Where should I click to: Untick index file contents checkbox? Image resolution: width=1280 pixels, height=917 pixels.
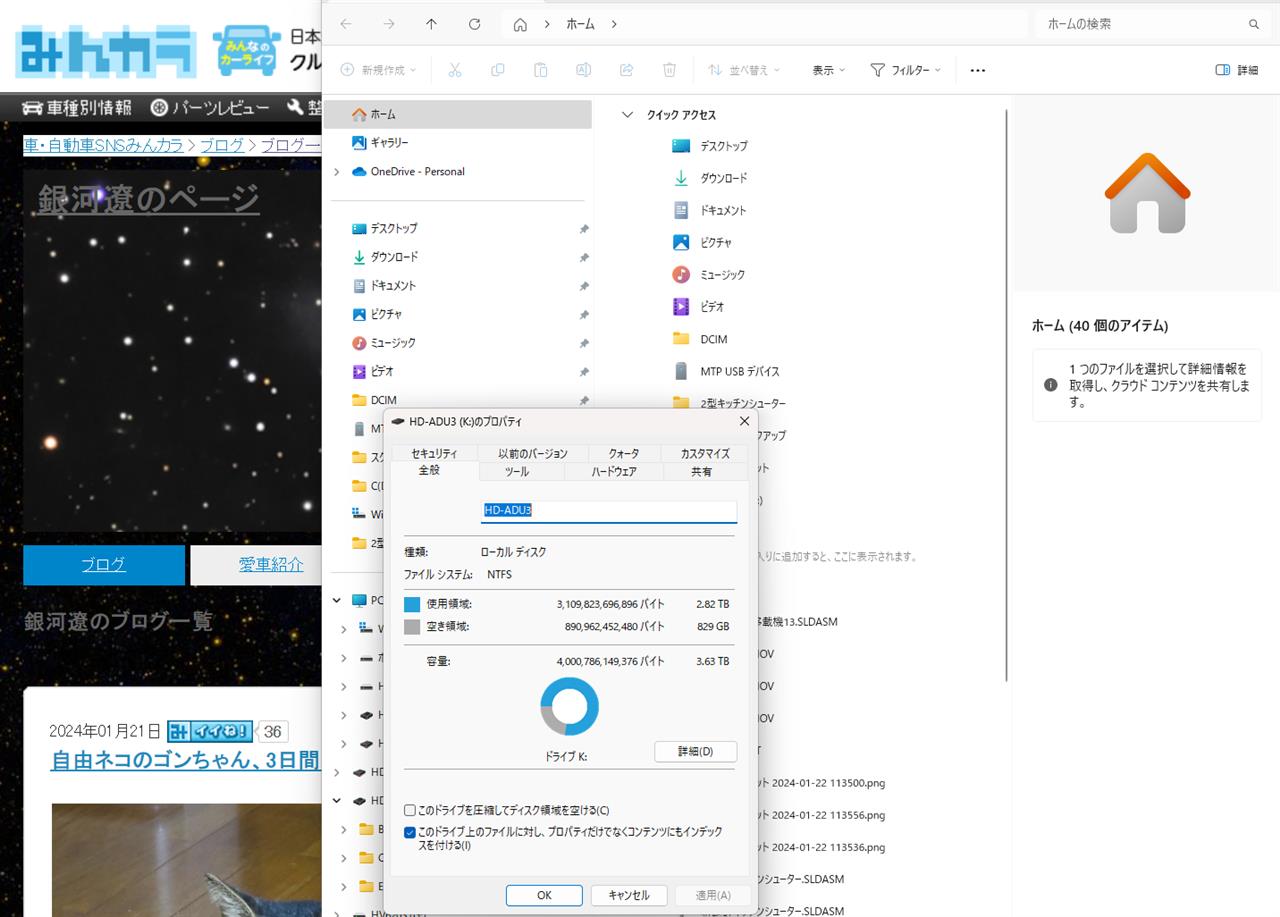[410, 832]
